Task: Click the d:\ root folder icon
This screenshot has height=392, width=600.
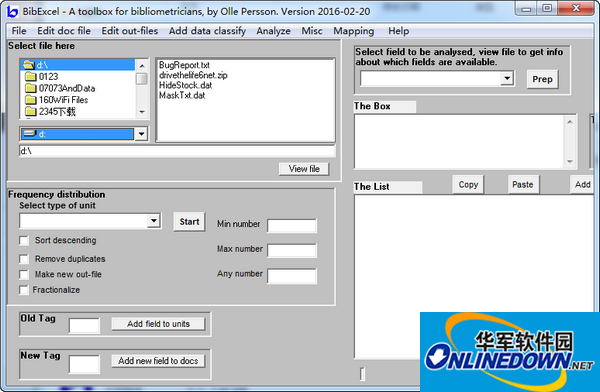Action: pyautogui.click(x=29, y=65)
